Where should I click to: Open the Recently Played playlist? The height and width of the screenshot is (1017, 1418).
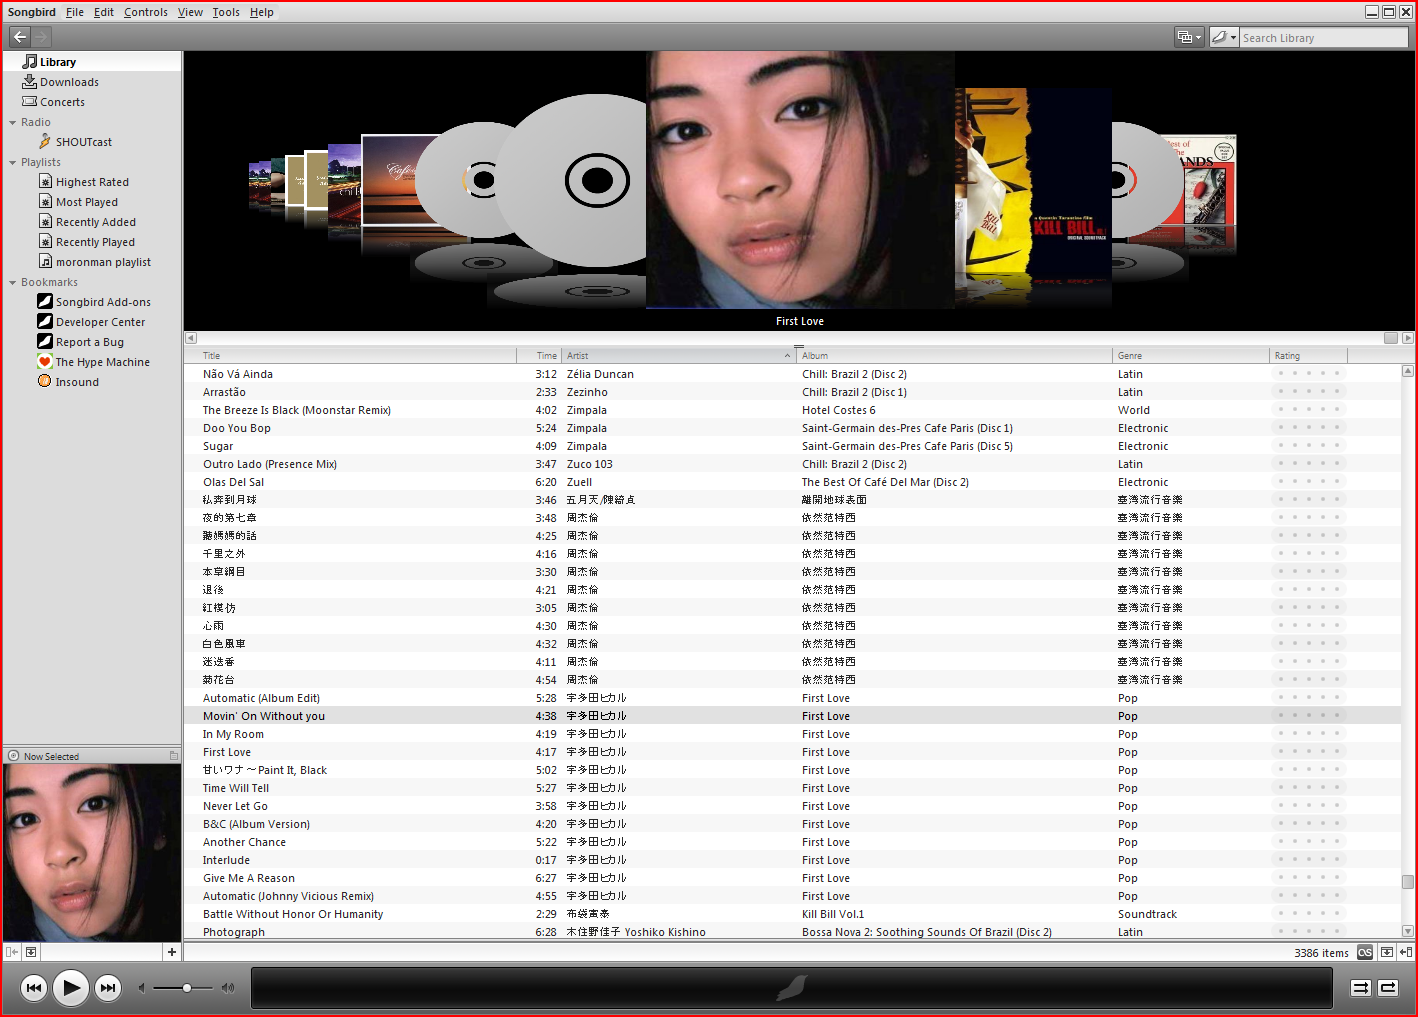click(x=95, y=242)
